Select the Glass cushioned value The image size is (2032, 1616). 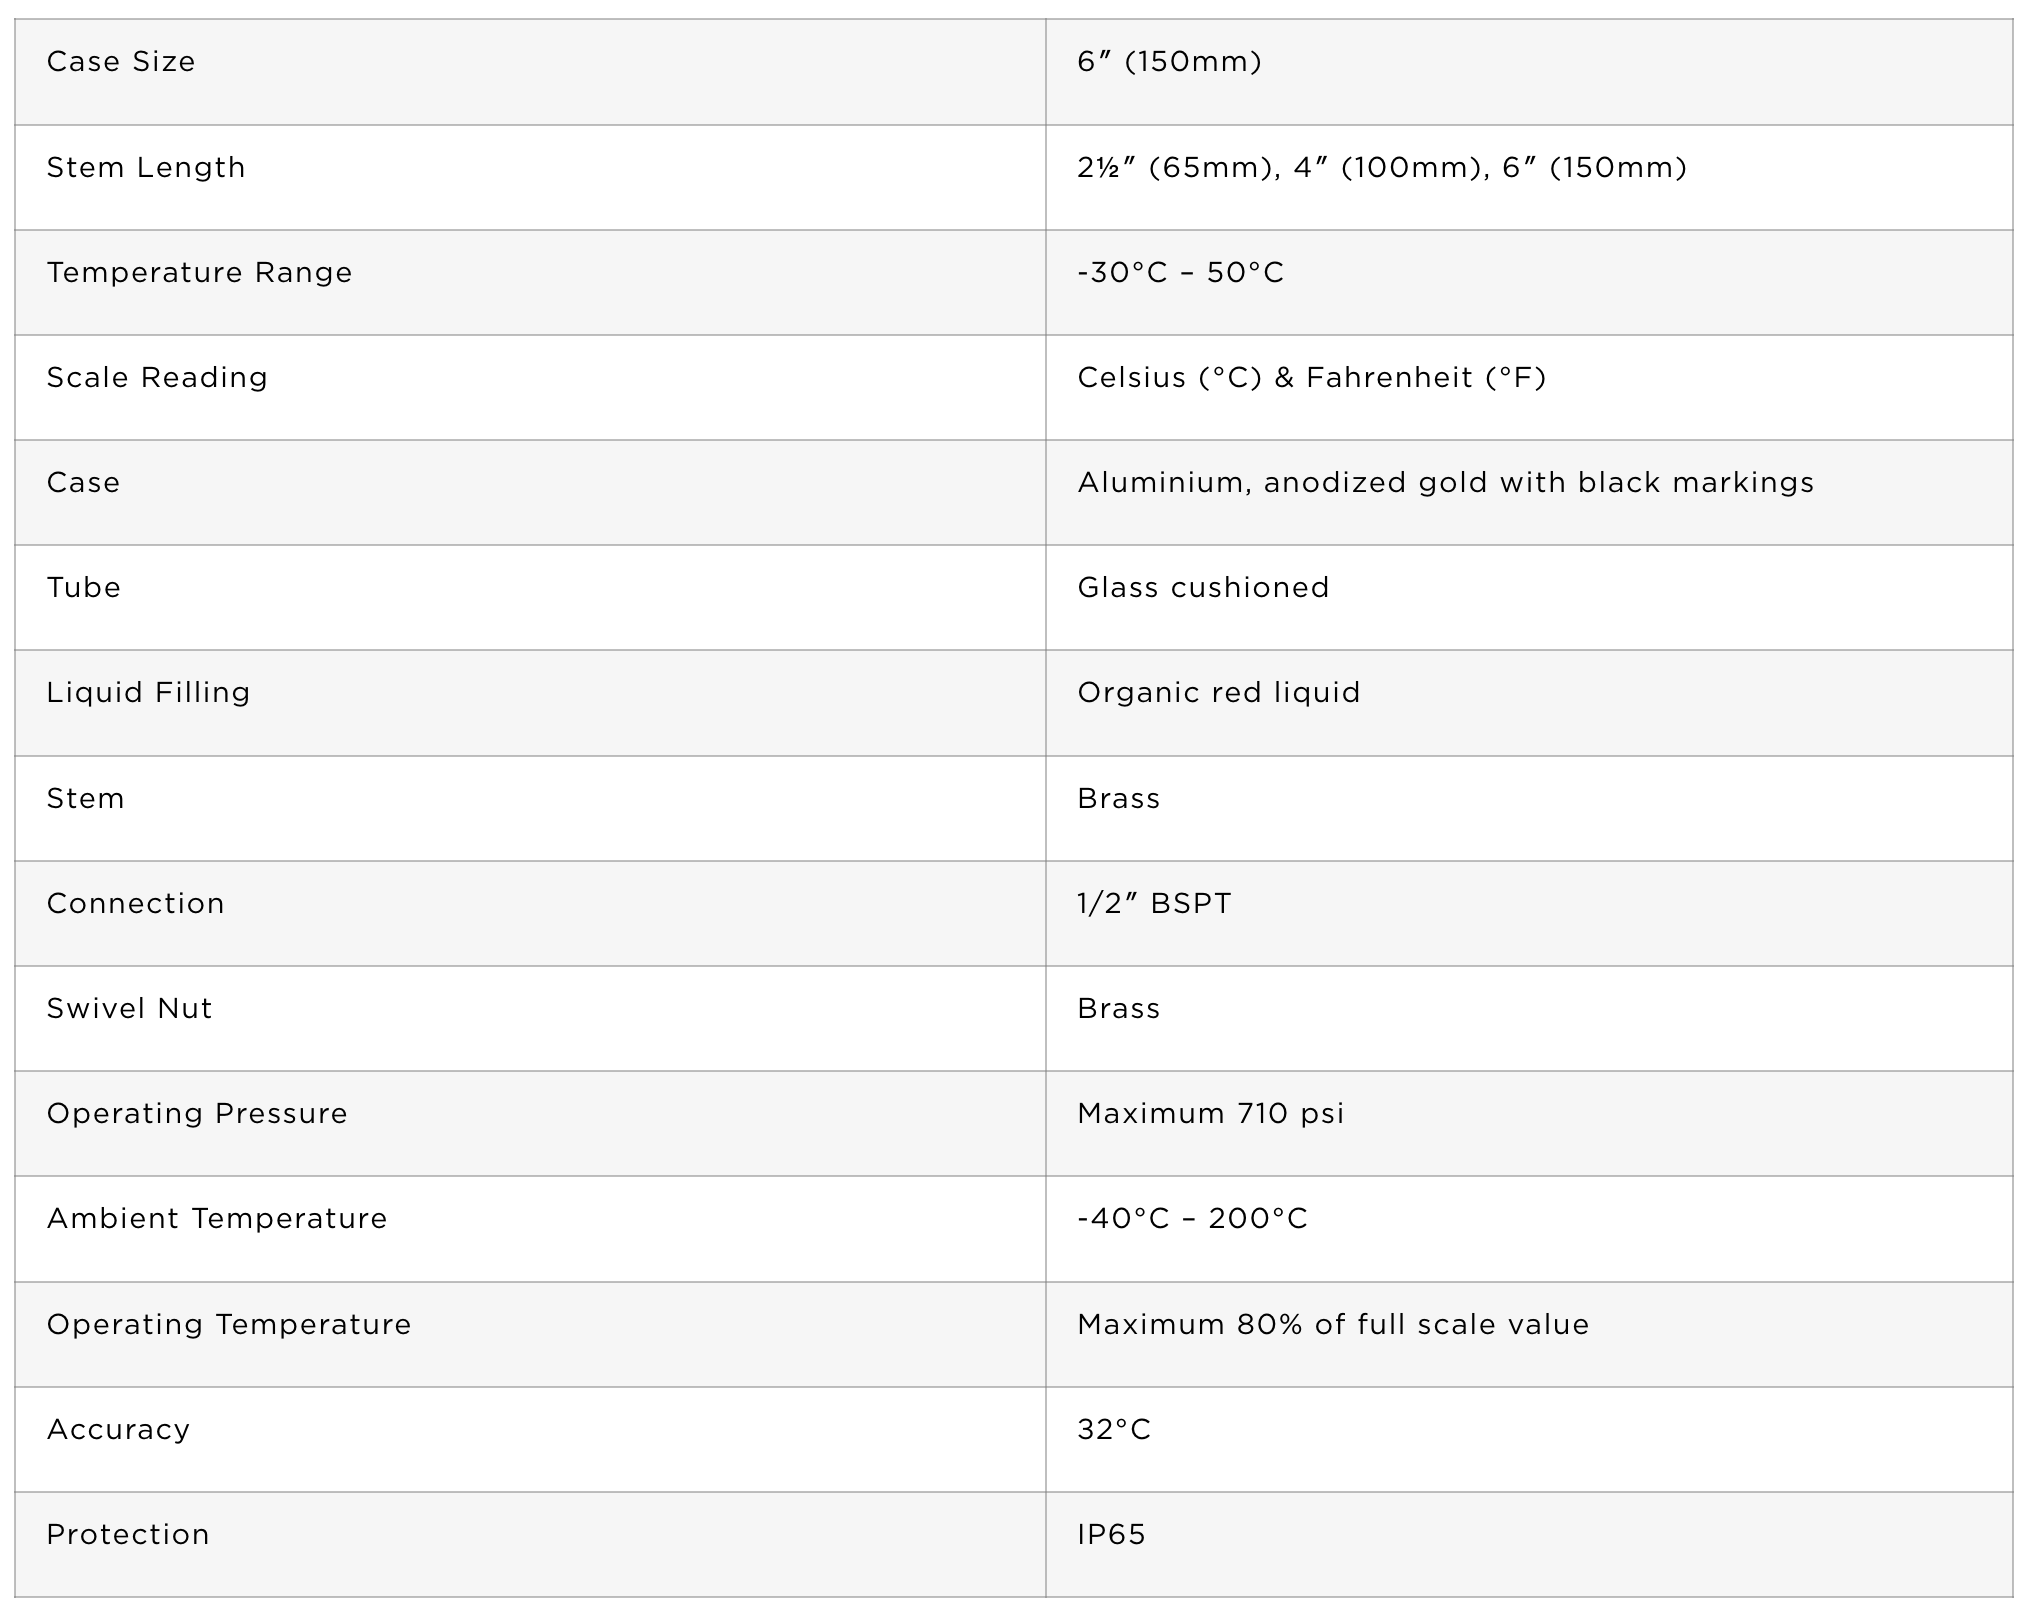1203,587
